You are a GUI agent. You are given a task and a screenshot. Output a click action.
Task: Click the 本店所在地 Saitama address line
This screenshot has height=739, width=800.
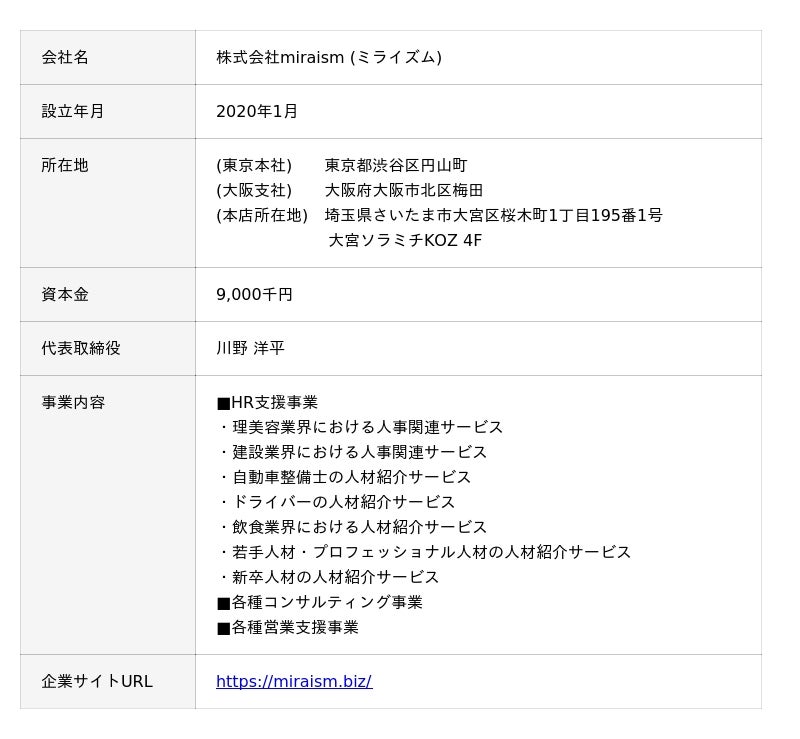439,215
